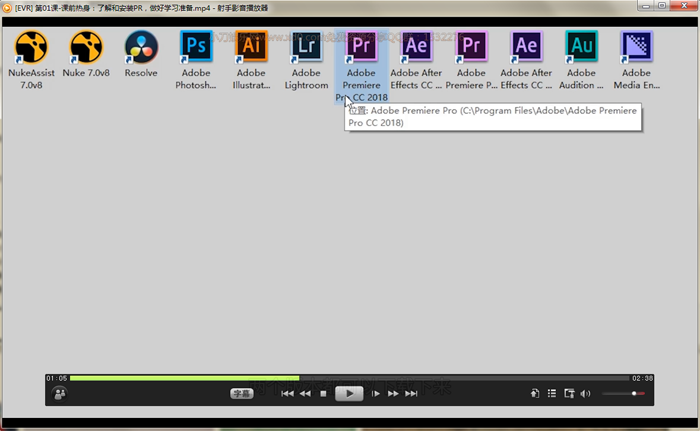
Task: Launch the Resolve desktop icon
Action: (x=141, y=47)
